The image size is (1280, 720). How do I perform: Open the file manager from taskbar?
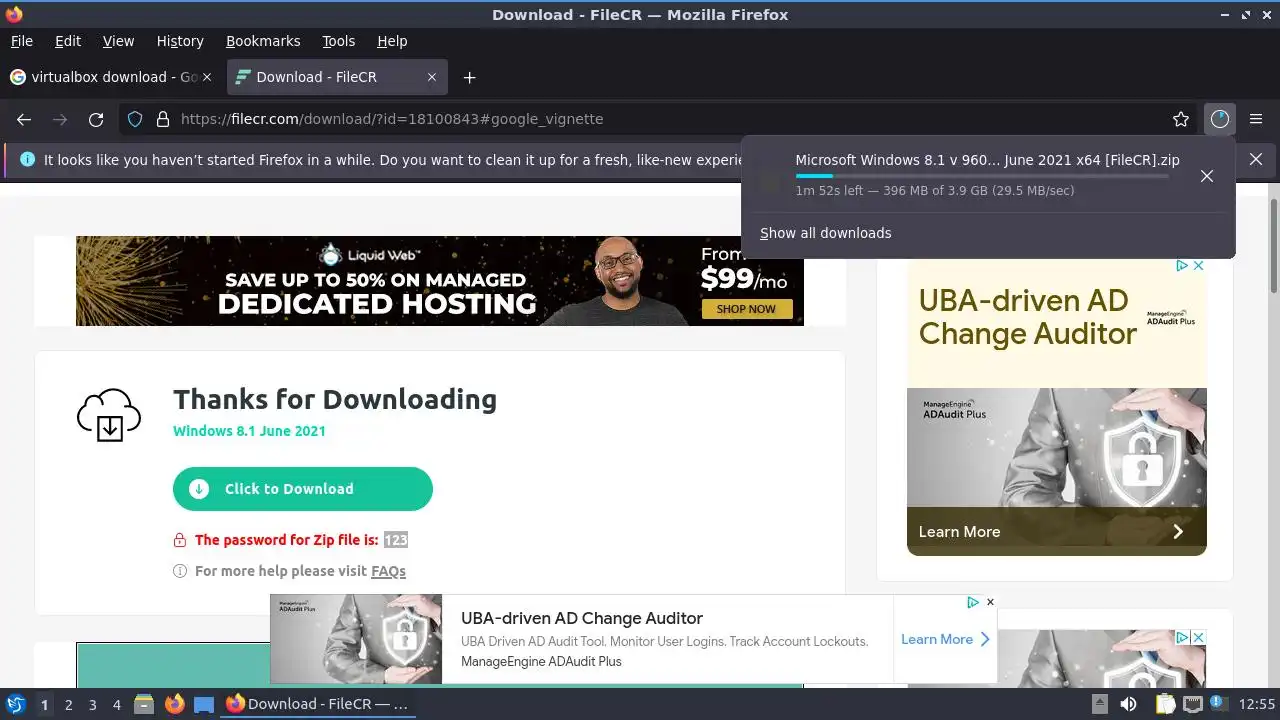pyautogui.click(x=144, y=704)
